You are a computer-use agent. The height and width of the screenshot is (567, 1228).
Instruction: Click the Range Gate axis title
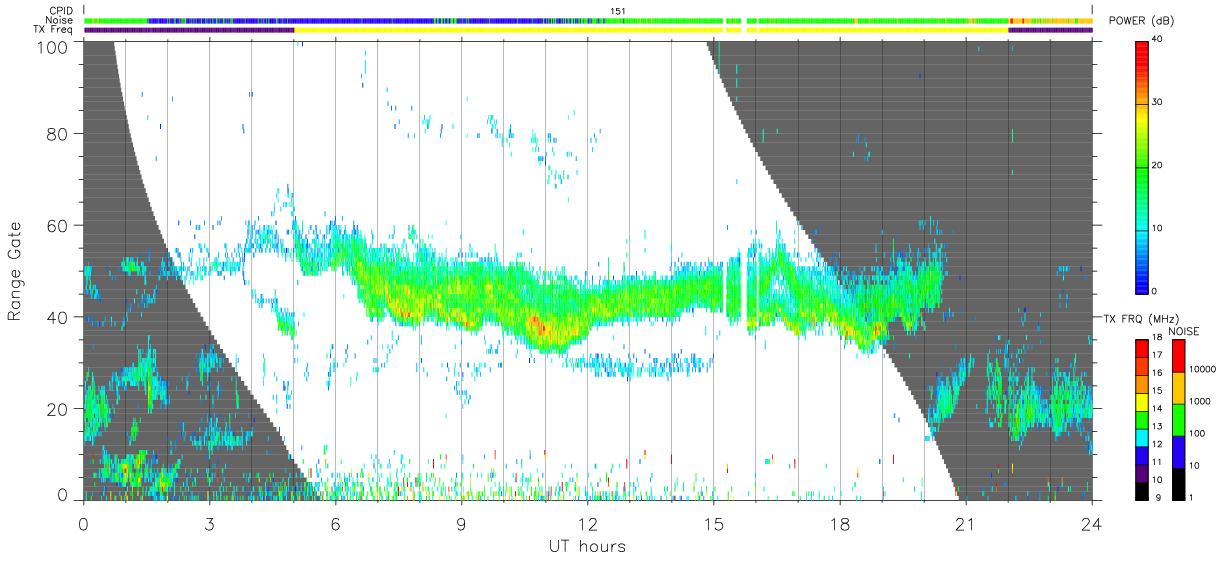coord(15,271)
